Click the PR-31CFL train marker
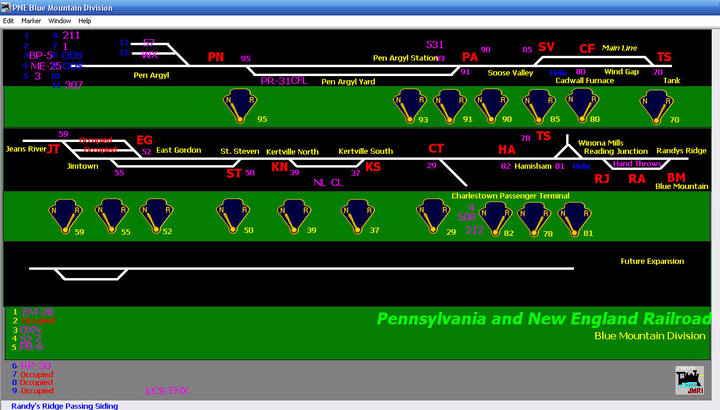 tap(284, 81)
